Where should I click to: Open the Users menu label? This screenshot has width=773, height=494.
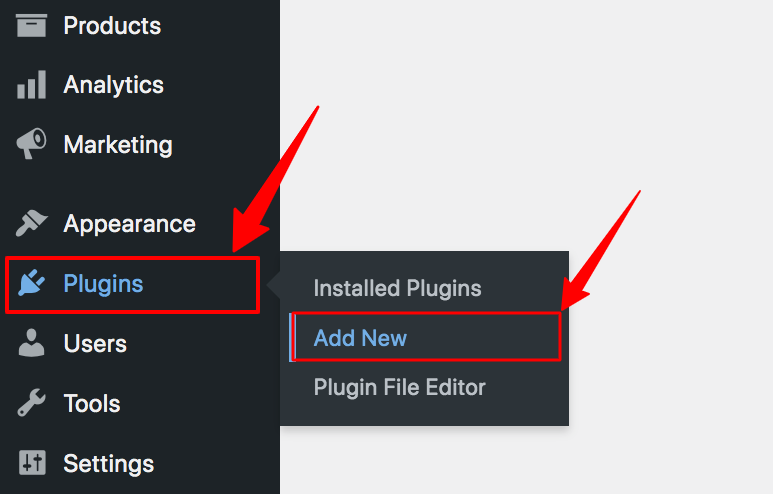click(95, 344)
